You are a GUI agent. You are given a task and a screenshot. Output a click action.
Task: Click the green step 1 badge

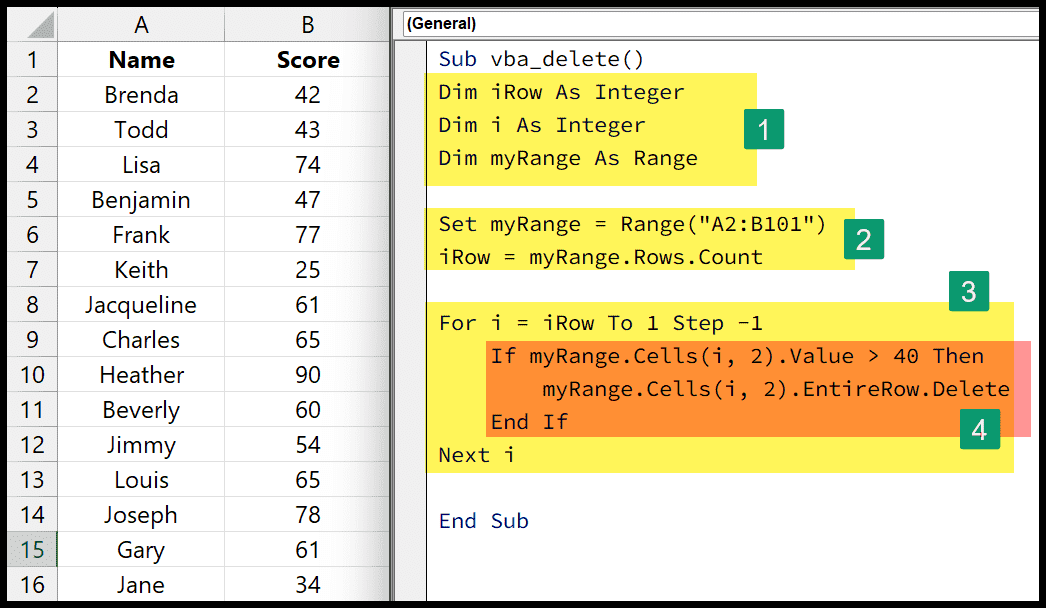(764, 129)
